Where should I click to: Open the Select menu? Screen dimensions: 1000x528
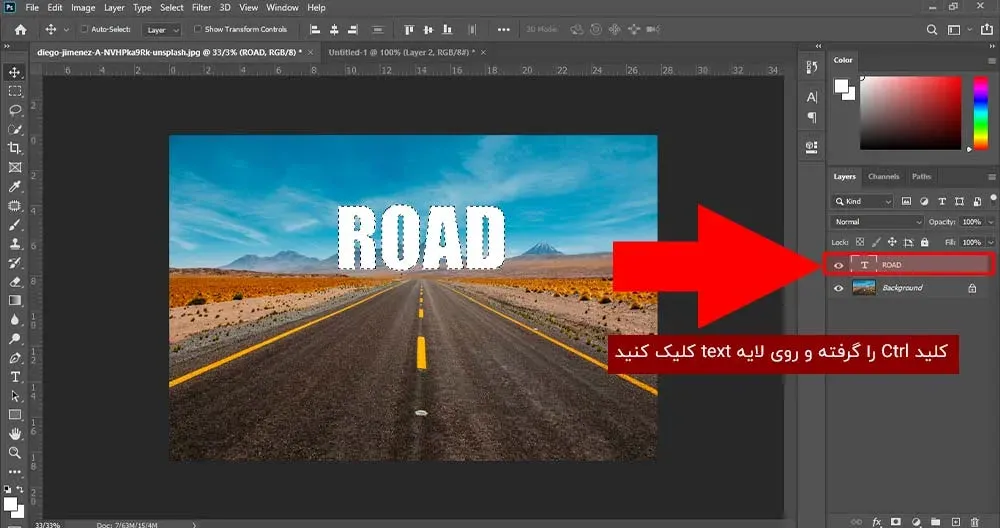pyautogui.click(x=172, y=8)
